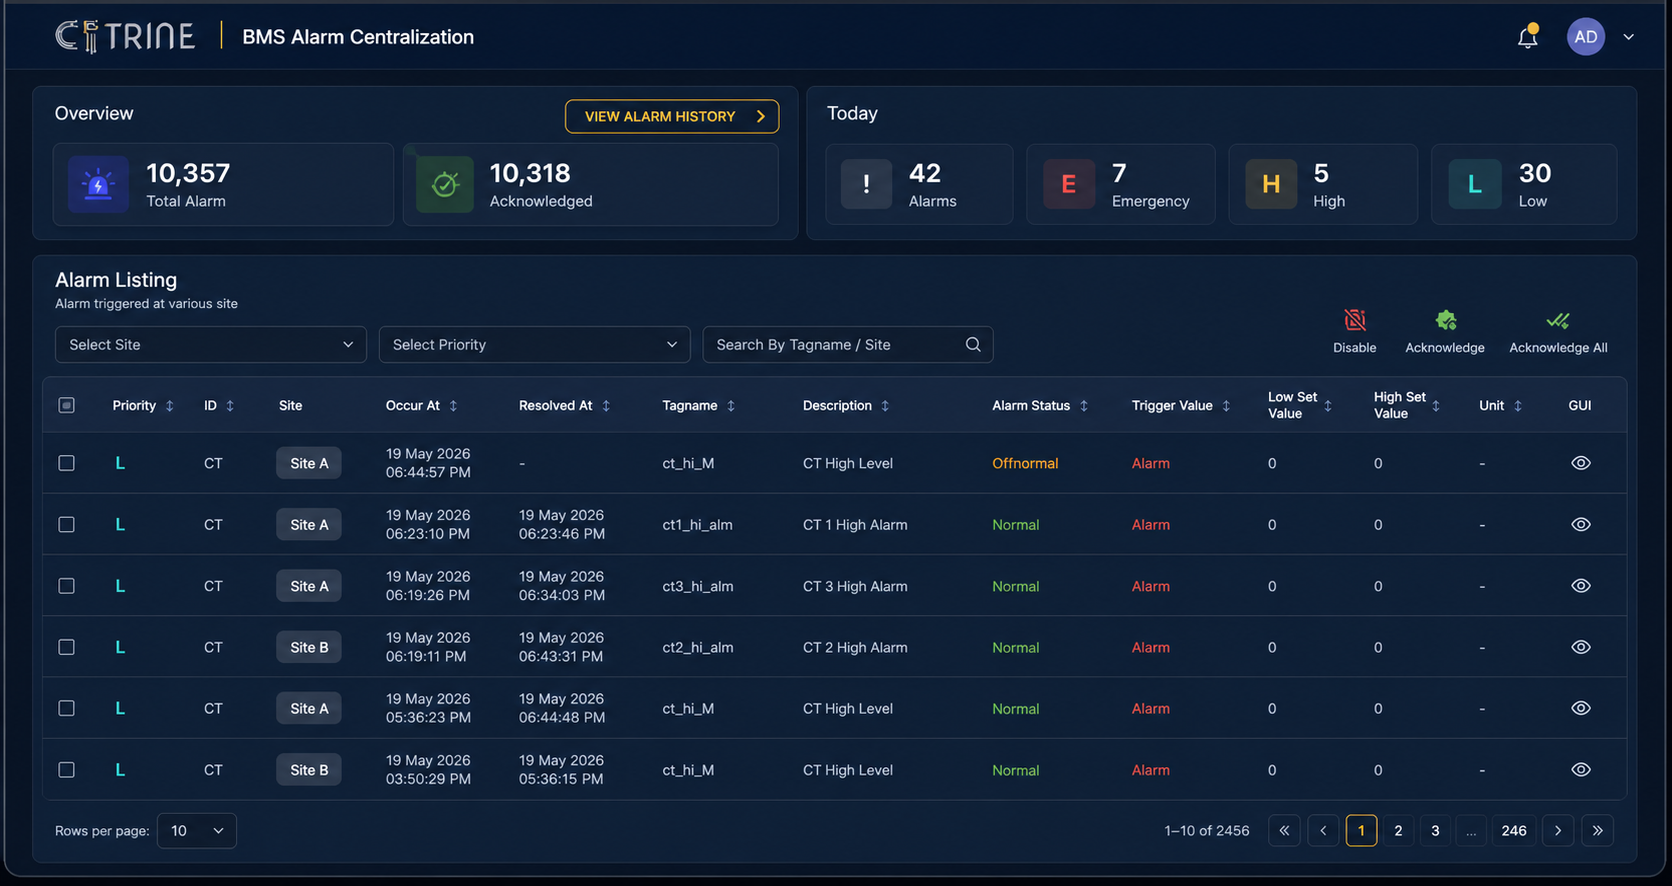Click the H High badge

tap(1271, 184)
